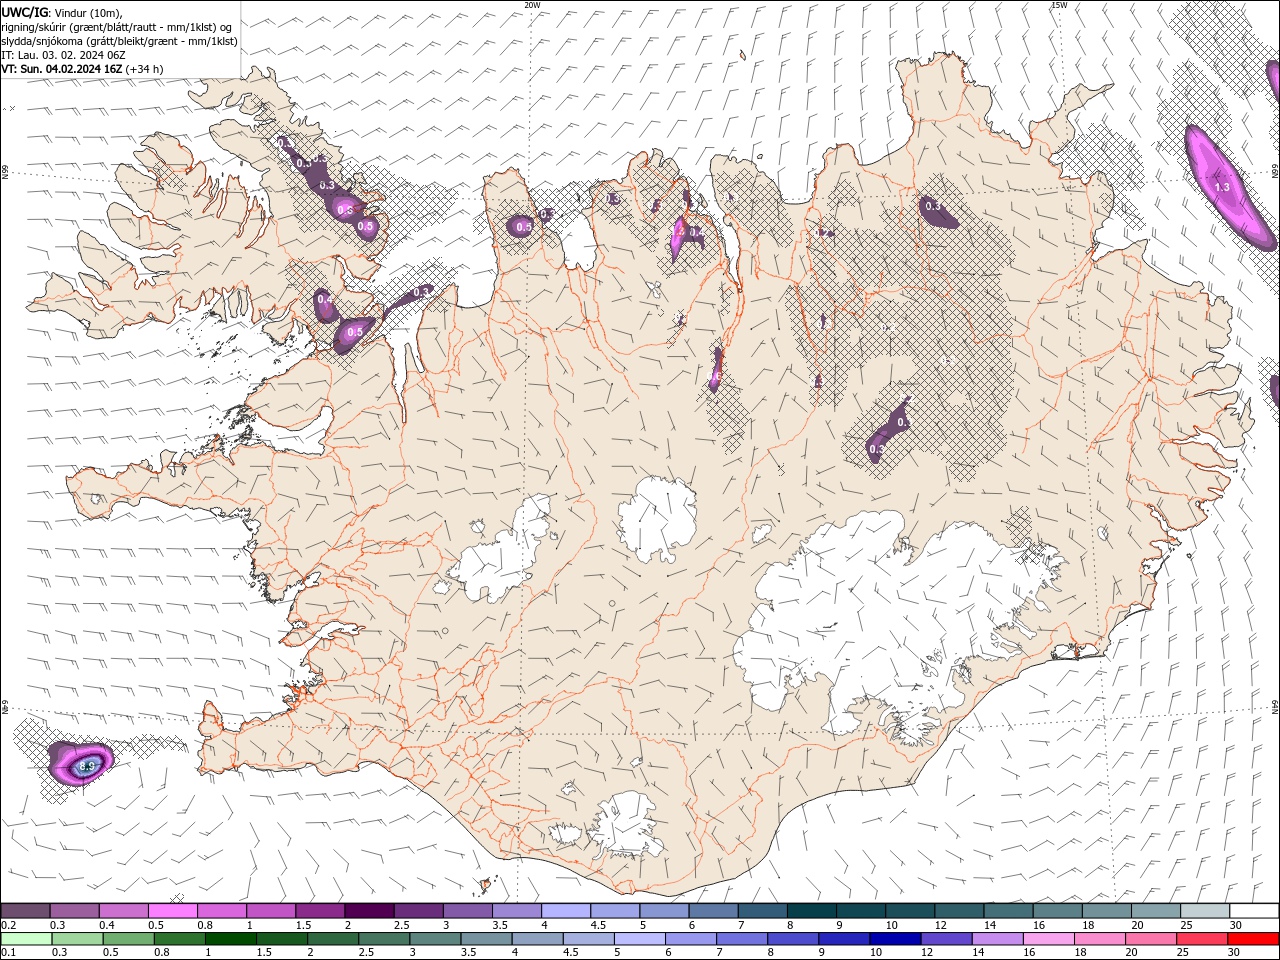Click the deep blue 10–12 lower legend swatch
This screenshot has width=1280, height=960.
point(894,939)
